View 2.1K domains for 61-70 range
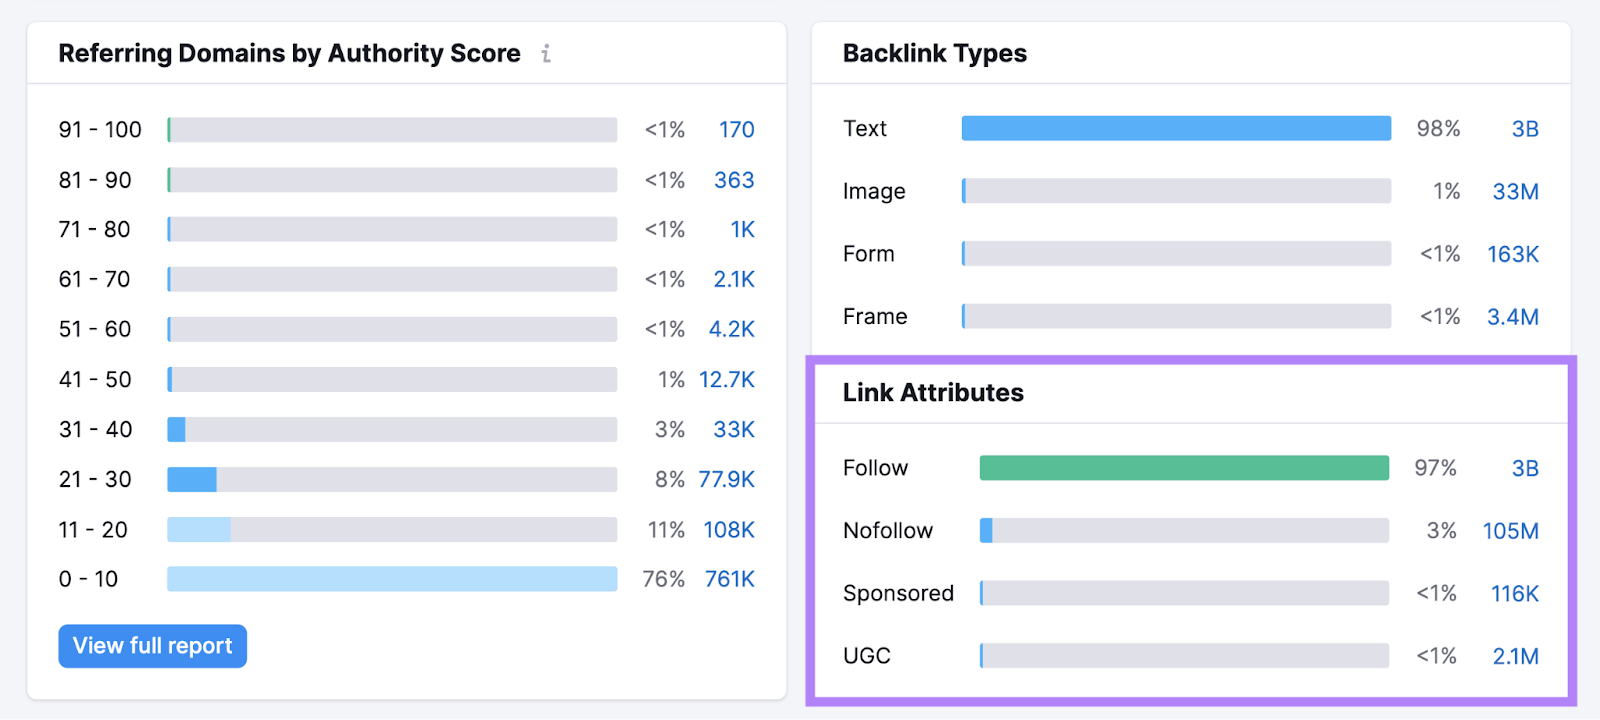This screenshot has width=1600, height=720. [733, 279]
